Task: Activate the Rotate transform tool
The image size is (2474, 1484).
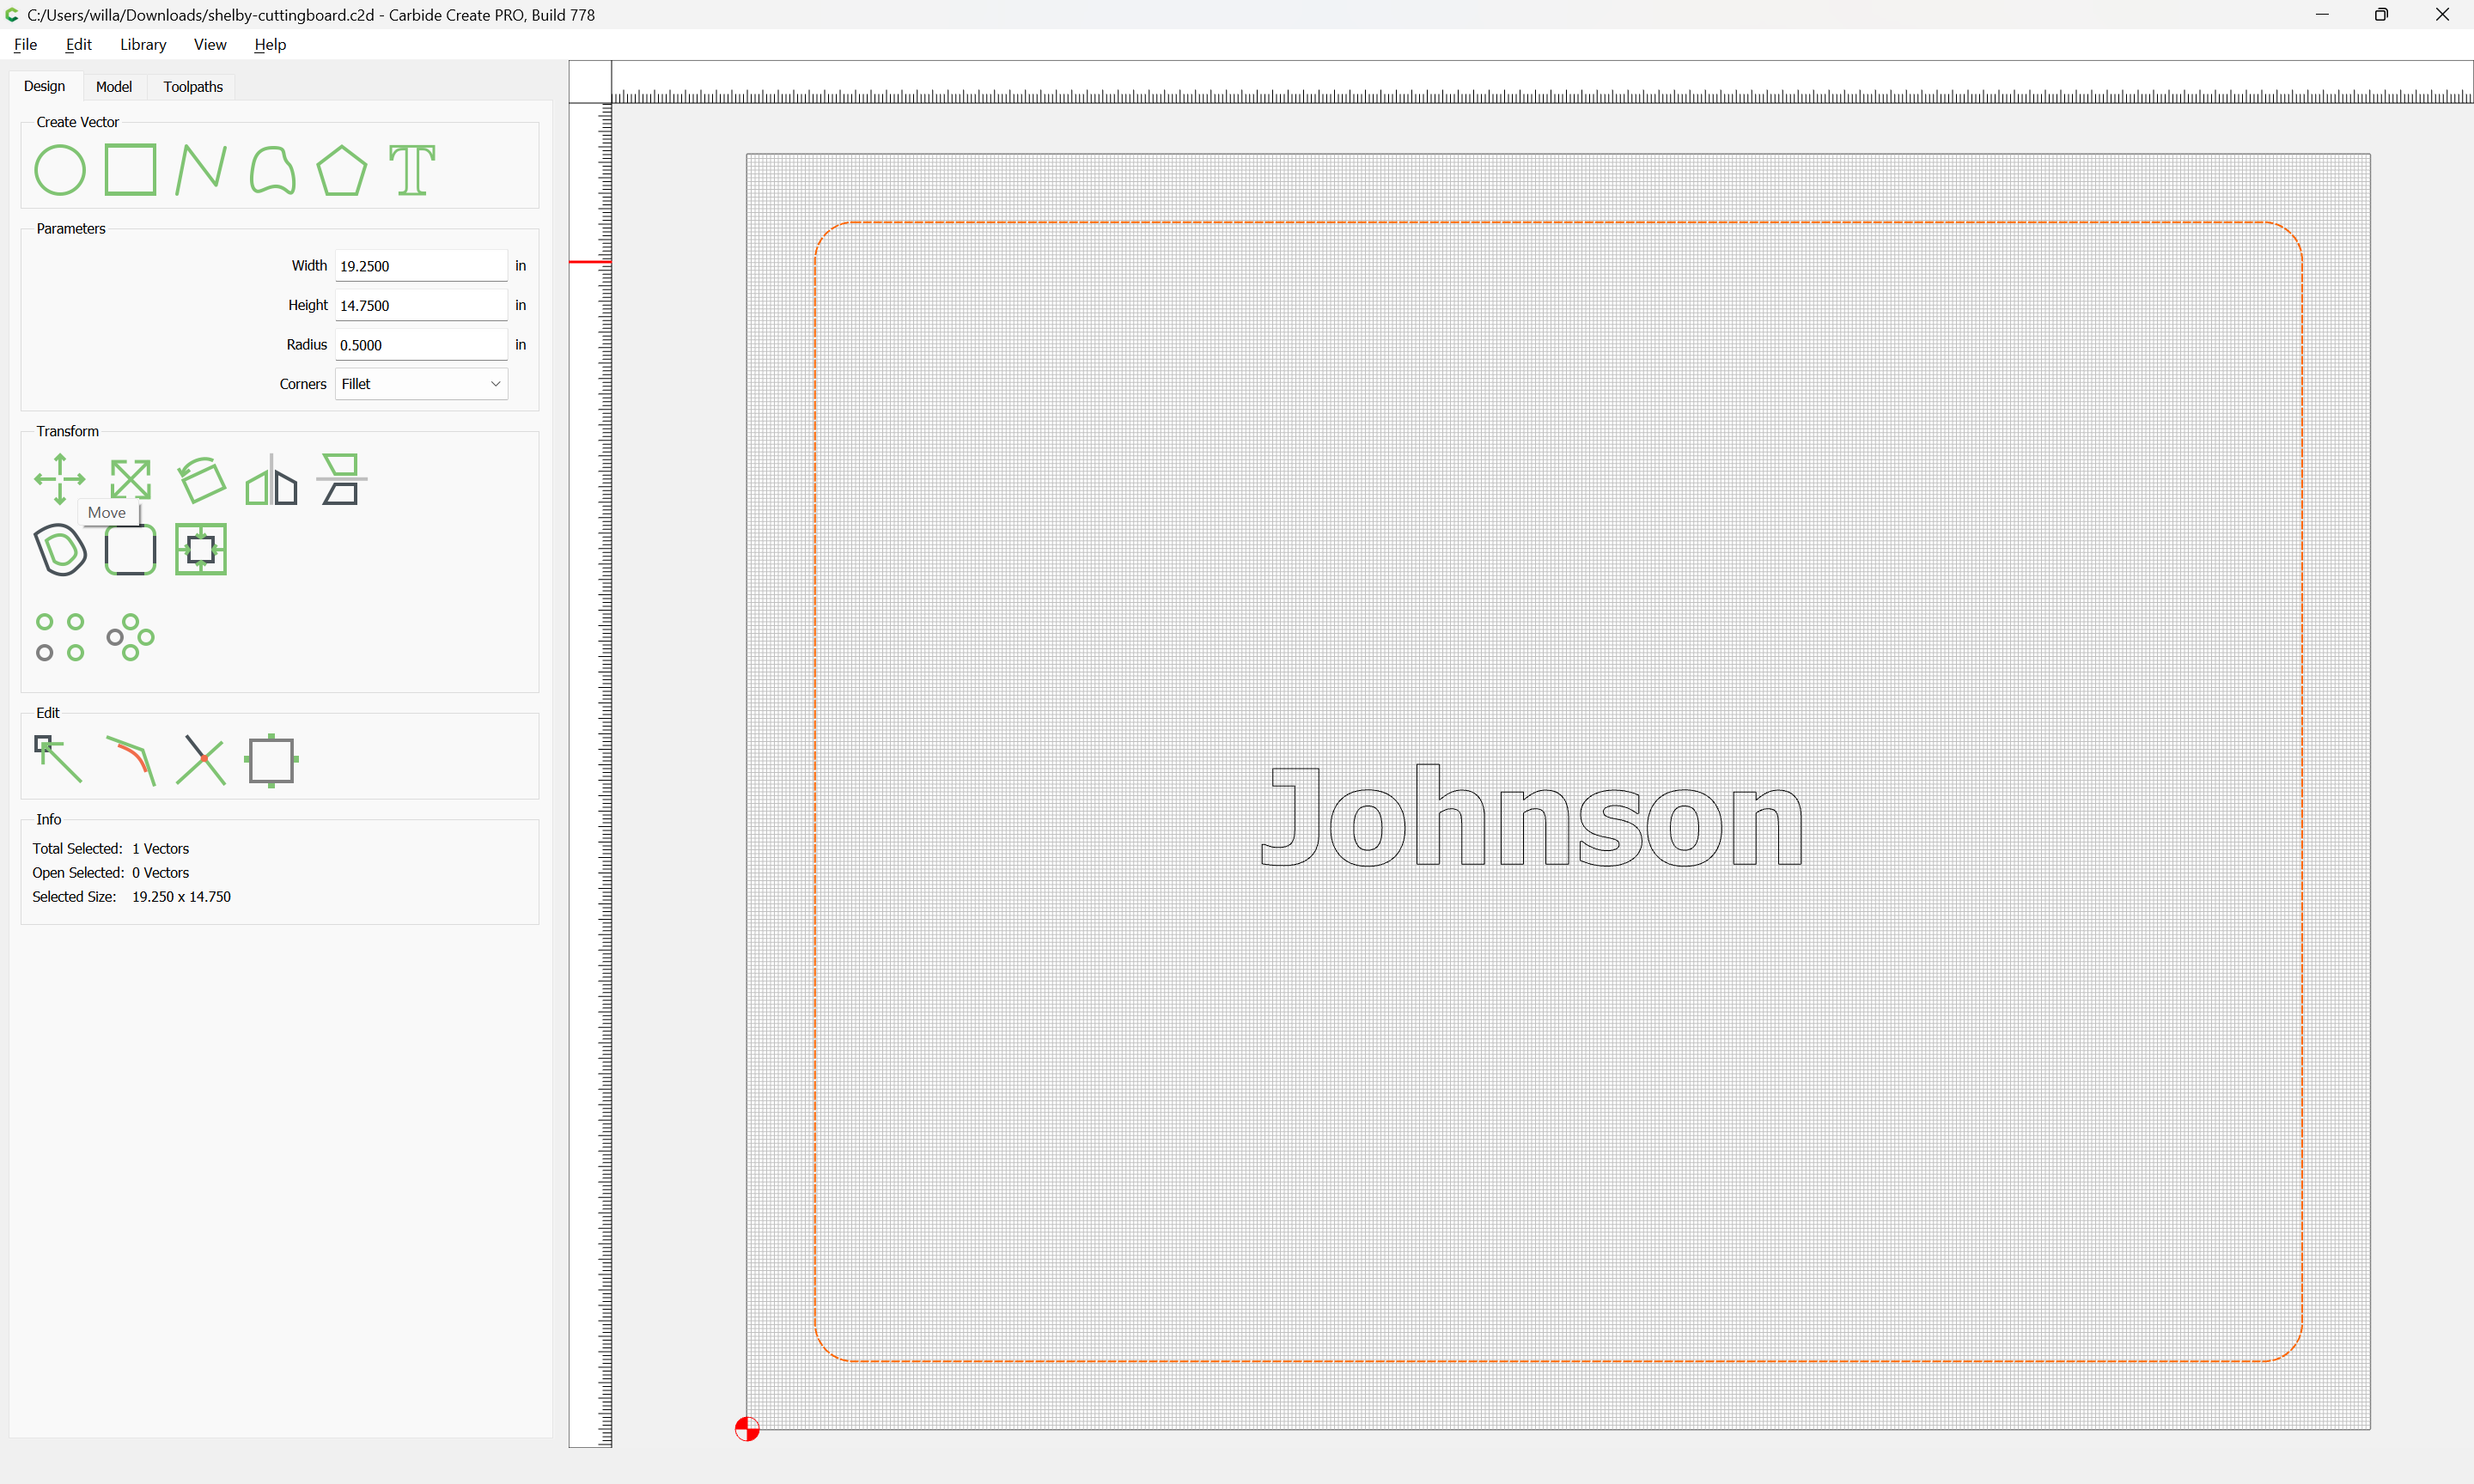Action: click(x=201, y=479)
